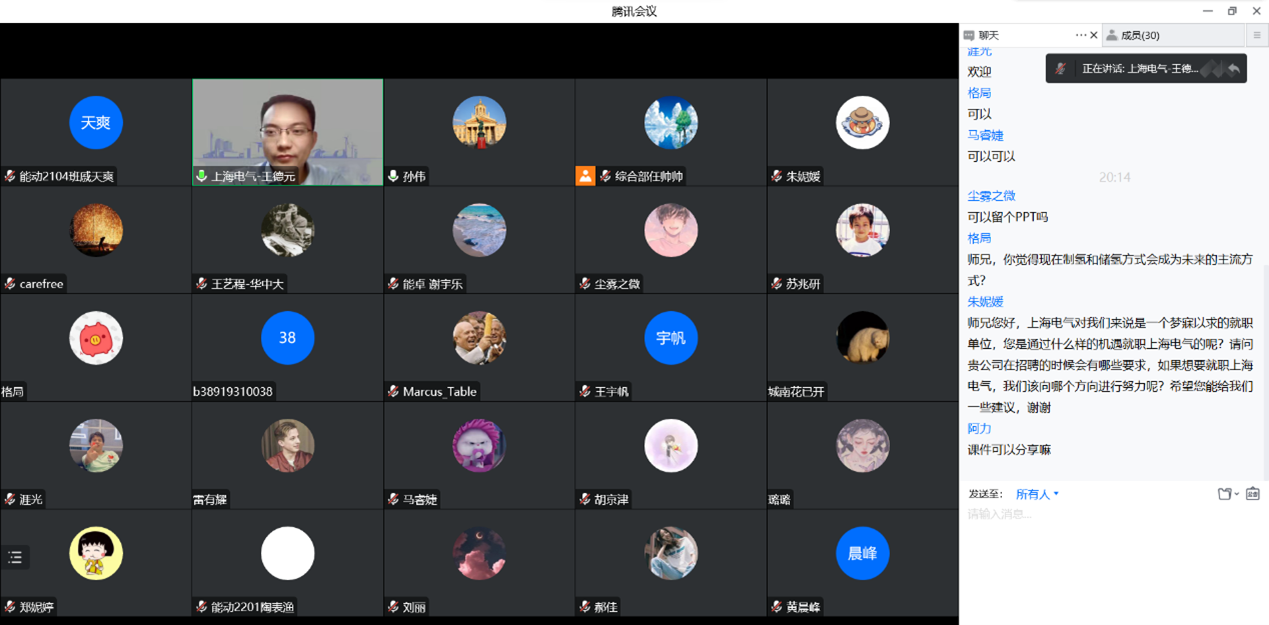Click the chat panel more options ellipsis

click(1080, 35)
